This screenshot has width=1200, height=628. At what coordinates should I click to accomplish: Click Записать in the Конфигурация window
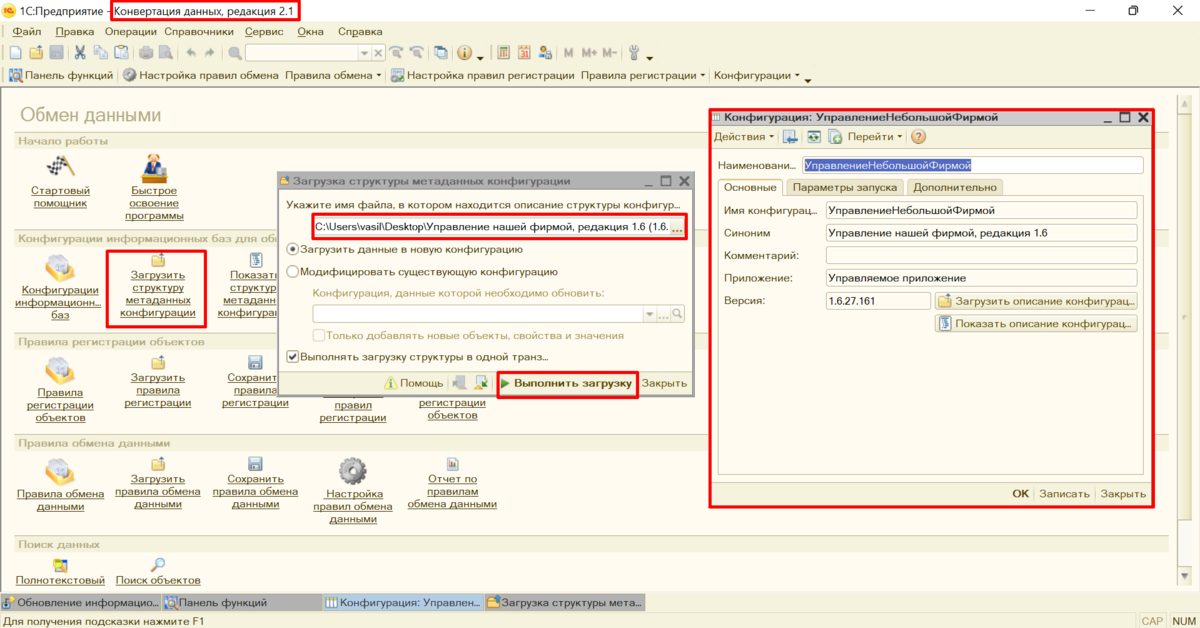pos(1064,494)
